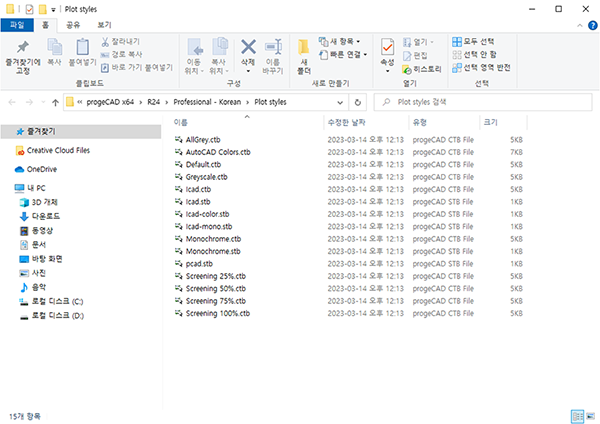Click Open (열기) in ribbon

point(418,42)
